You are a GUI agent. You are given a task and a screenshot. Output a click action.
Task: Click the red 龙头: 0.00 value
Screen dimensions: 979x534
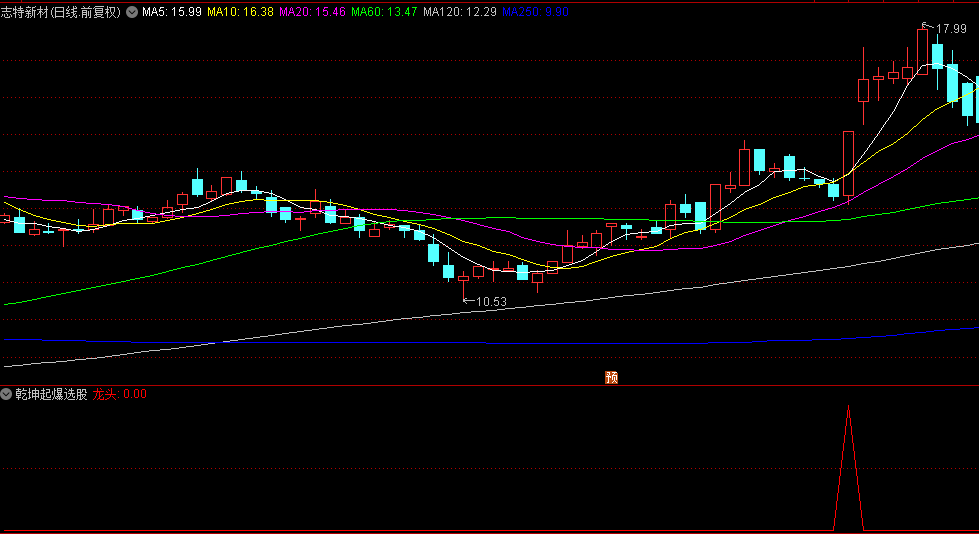pyautogui.click(x=119, y=394)
